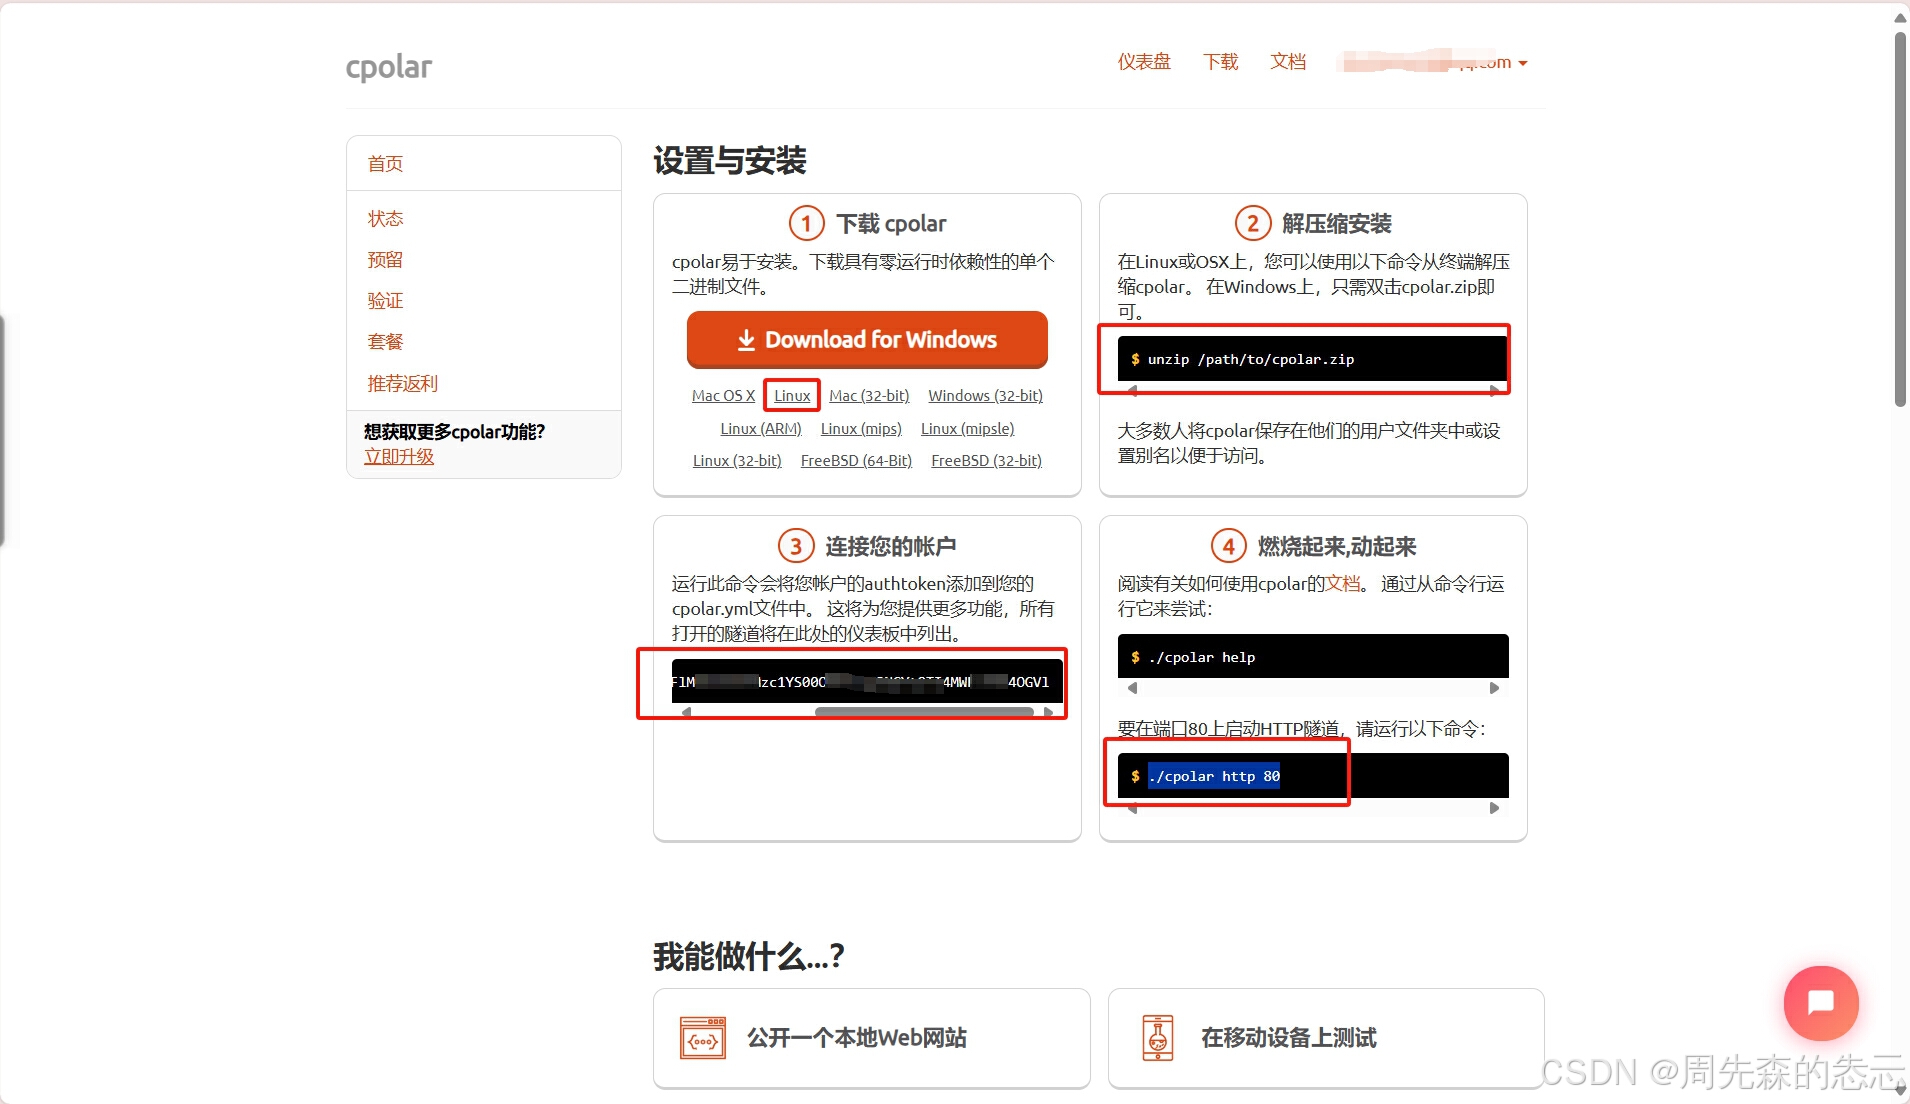Expand the account email dropdown

coord(1435,62)
